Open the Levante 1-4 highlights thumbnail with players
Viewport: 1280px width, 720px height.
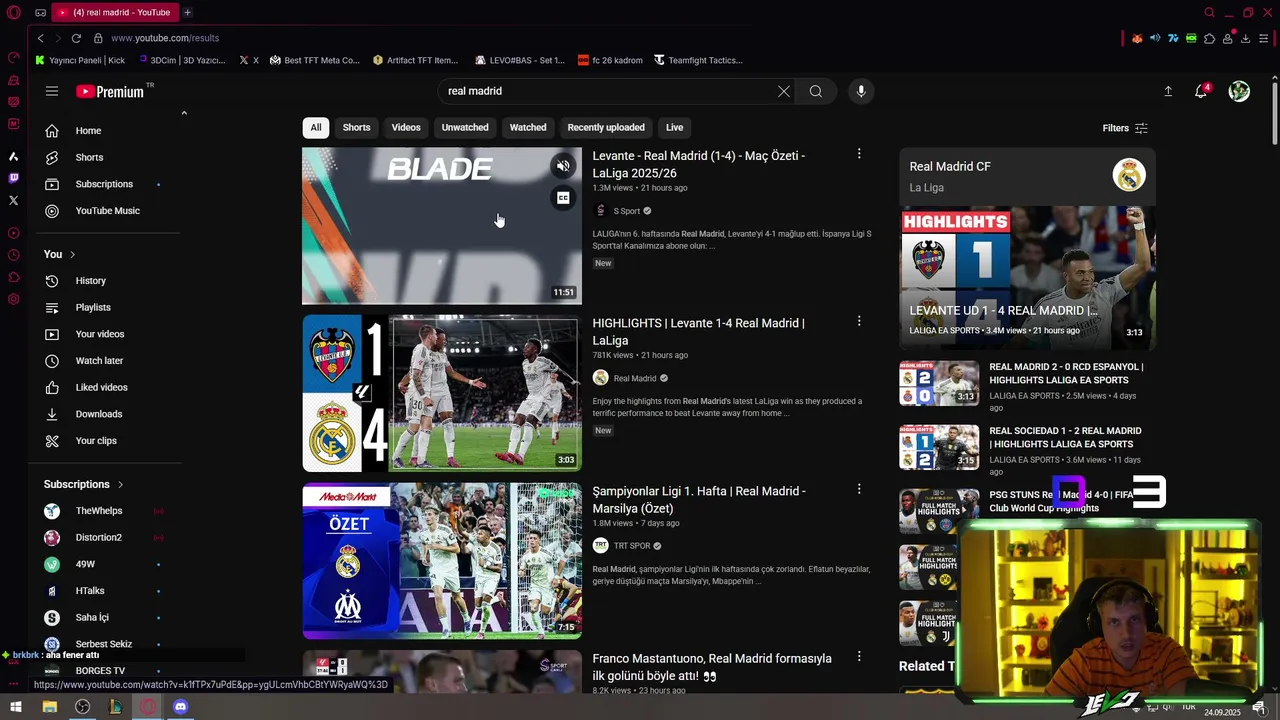click(x=442, y=393)
